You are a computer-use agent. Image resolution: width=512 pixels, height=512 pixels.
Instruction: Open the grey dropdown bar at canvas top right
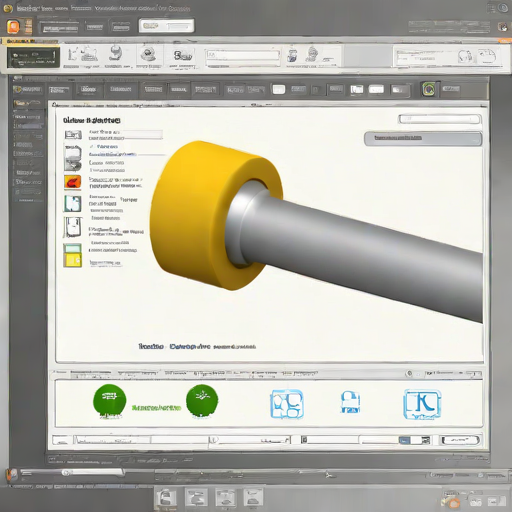(423, 139)
